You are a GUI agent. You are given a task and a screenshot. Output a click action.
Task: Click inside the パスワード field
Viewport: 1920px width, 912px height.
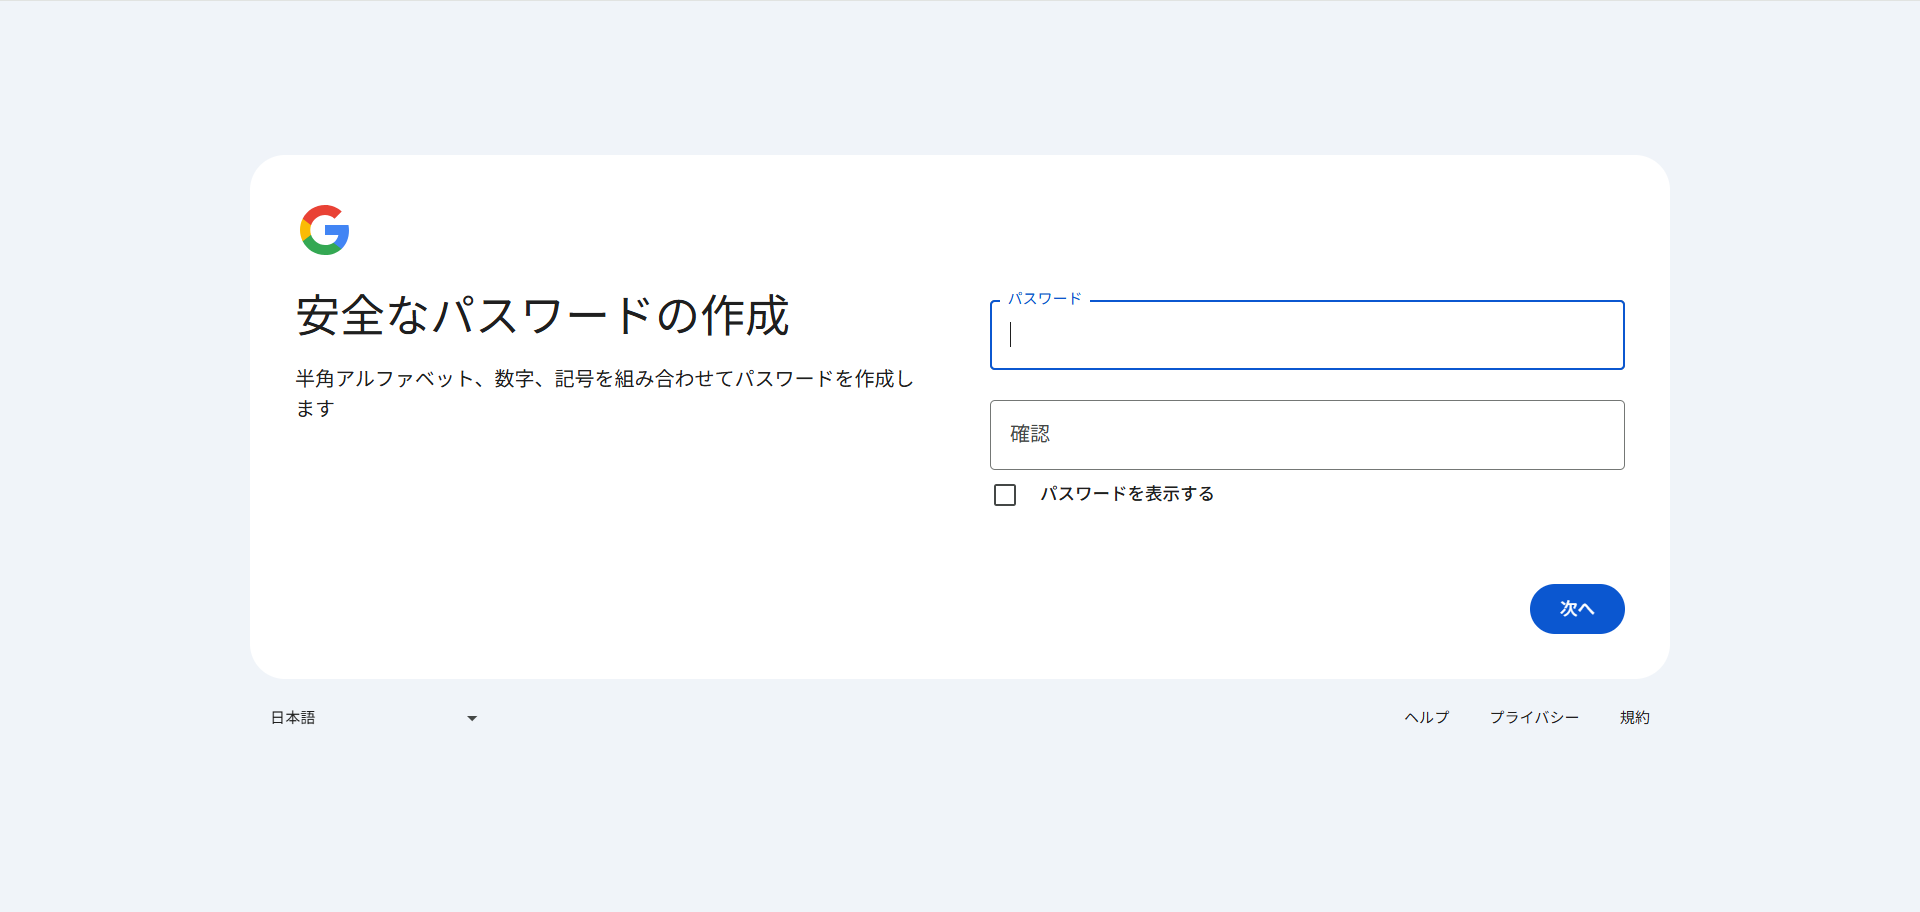point(1306,335)
